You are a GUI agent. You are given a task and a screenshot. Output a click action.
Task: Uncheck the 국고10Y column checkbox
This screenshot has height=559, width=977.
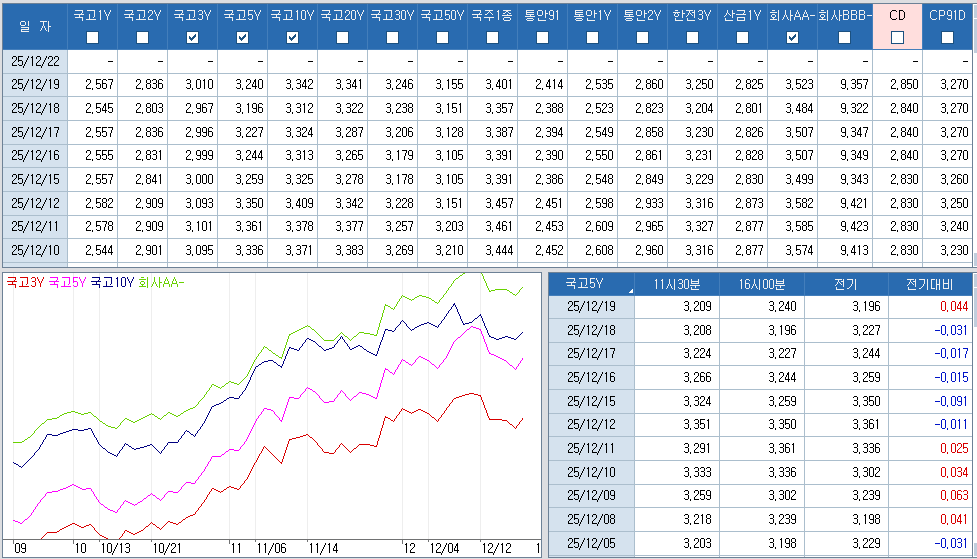pos(293,38)
